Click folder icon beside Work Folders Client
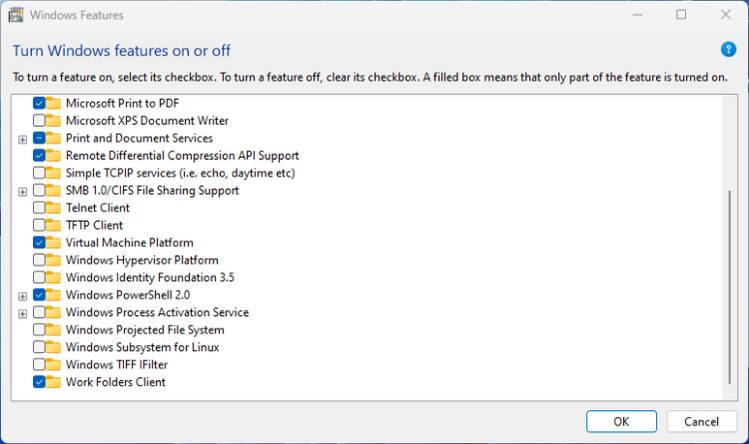The image size is (749, 444). point(54,382)
